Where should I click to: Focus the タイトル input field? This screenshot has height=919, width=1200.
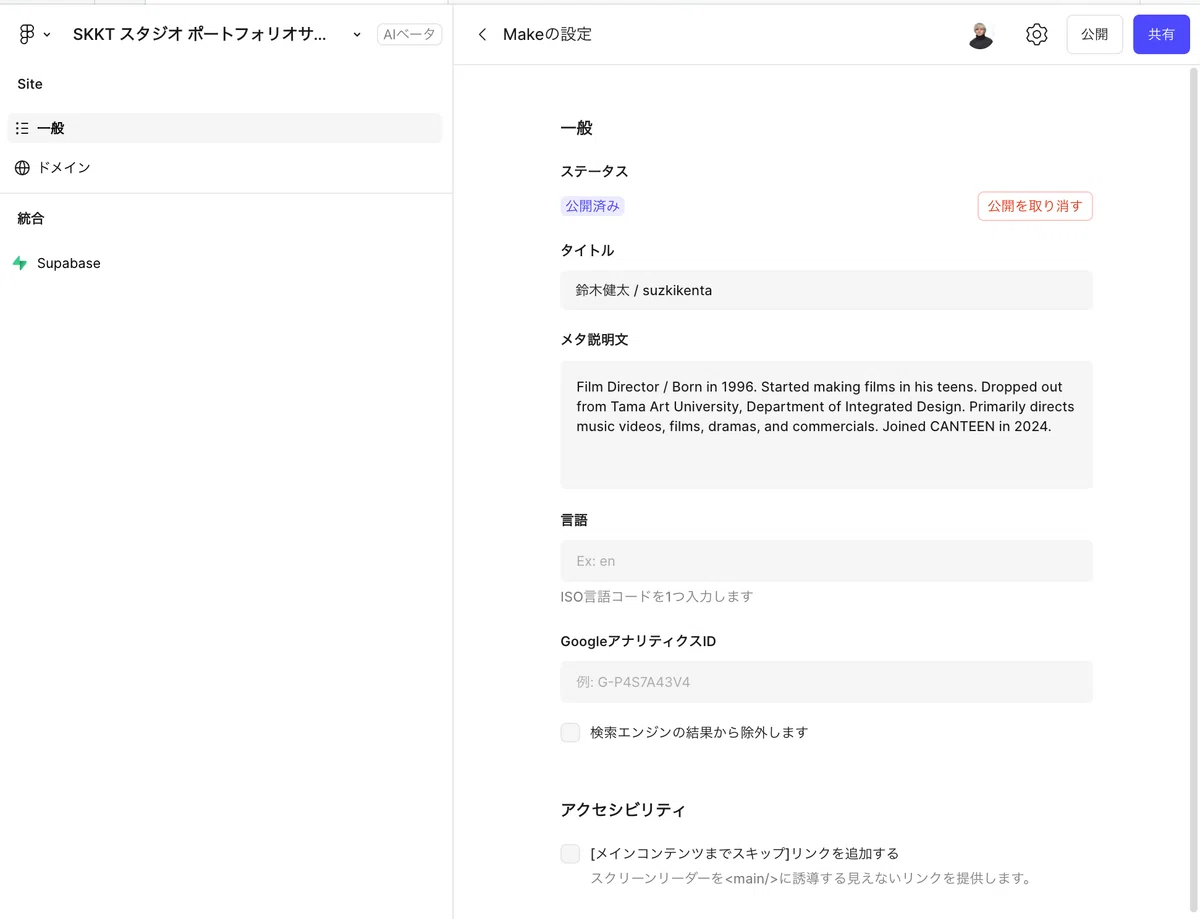pyautogui.click(x=826, y=290)
